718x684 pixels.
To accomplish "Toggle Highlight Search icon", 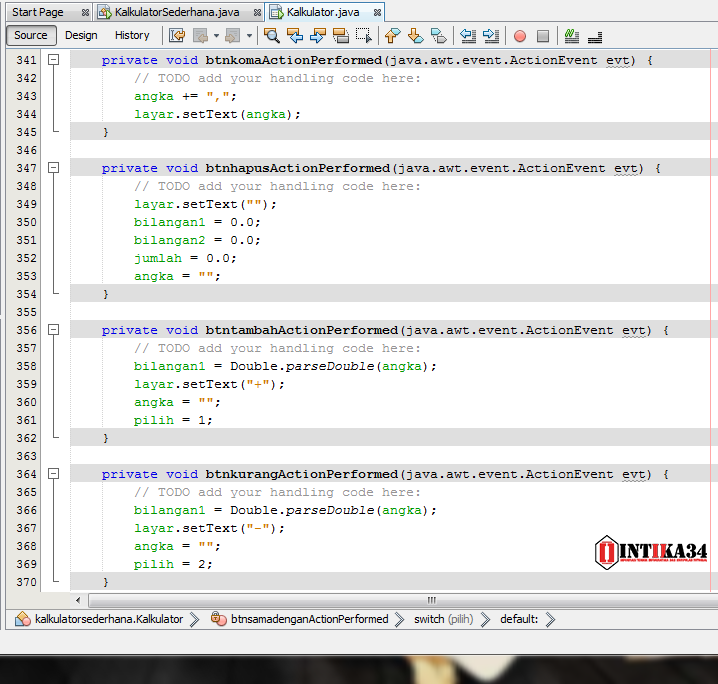I will point(341,35).
